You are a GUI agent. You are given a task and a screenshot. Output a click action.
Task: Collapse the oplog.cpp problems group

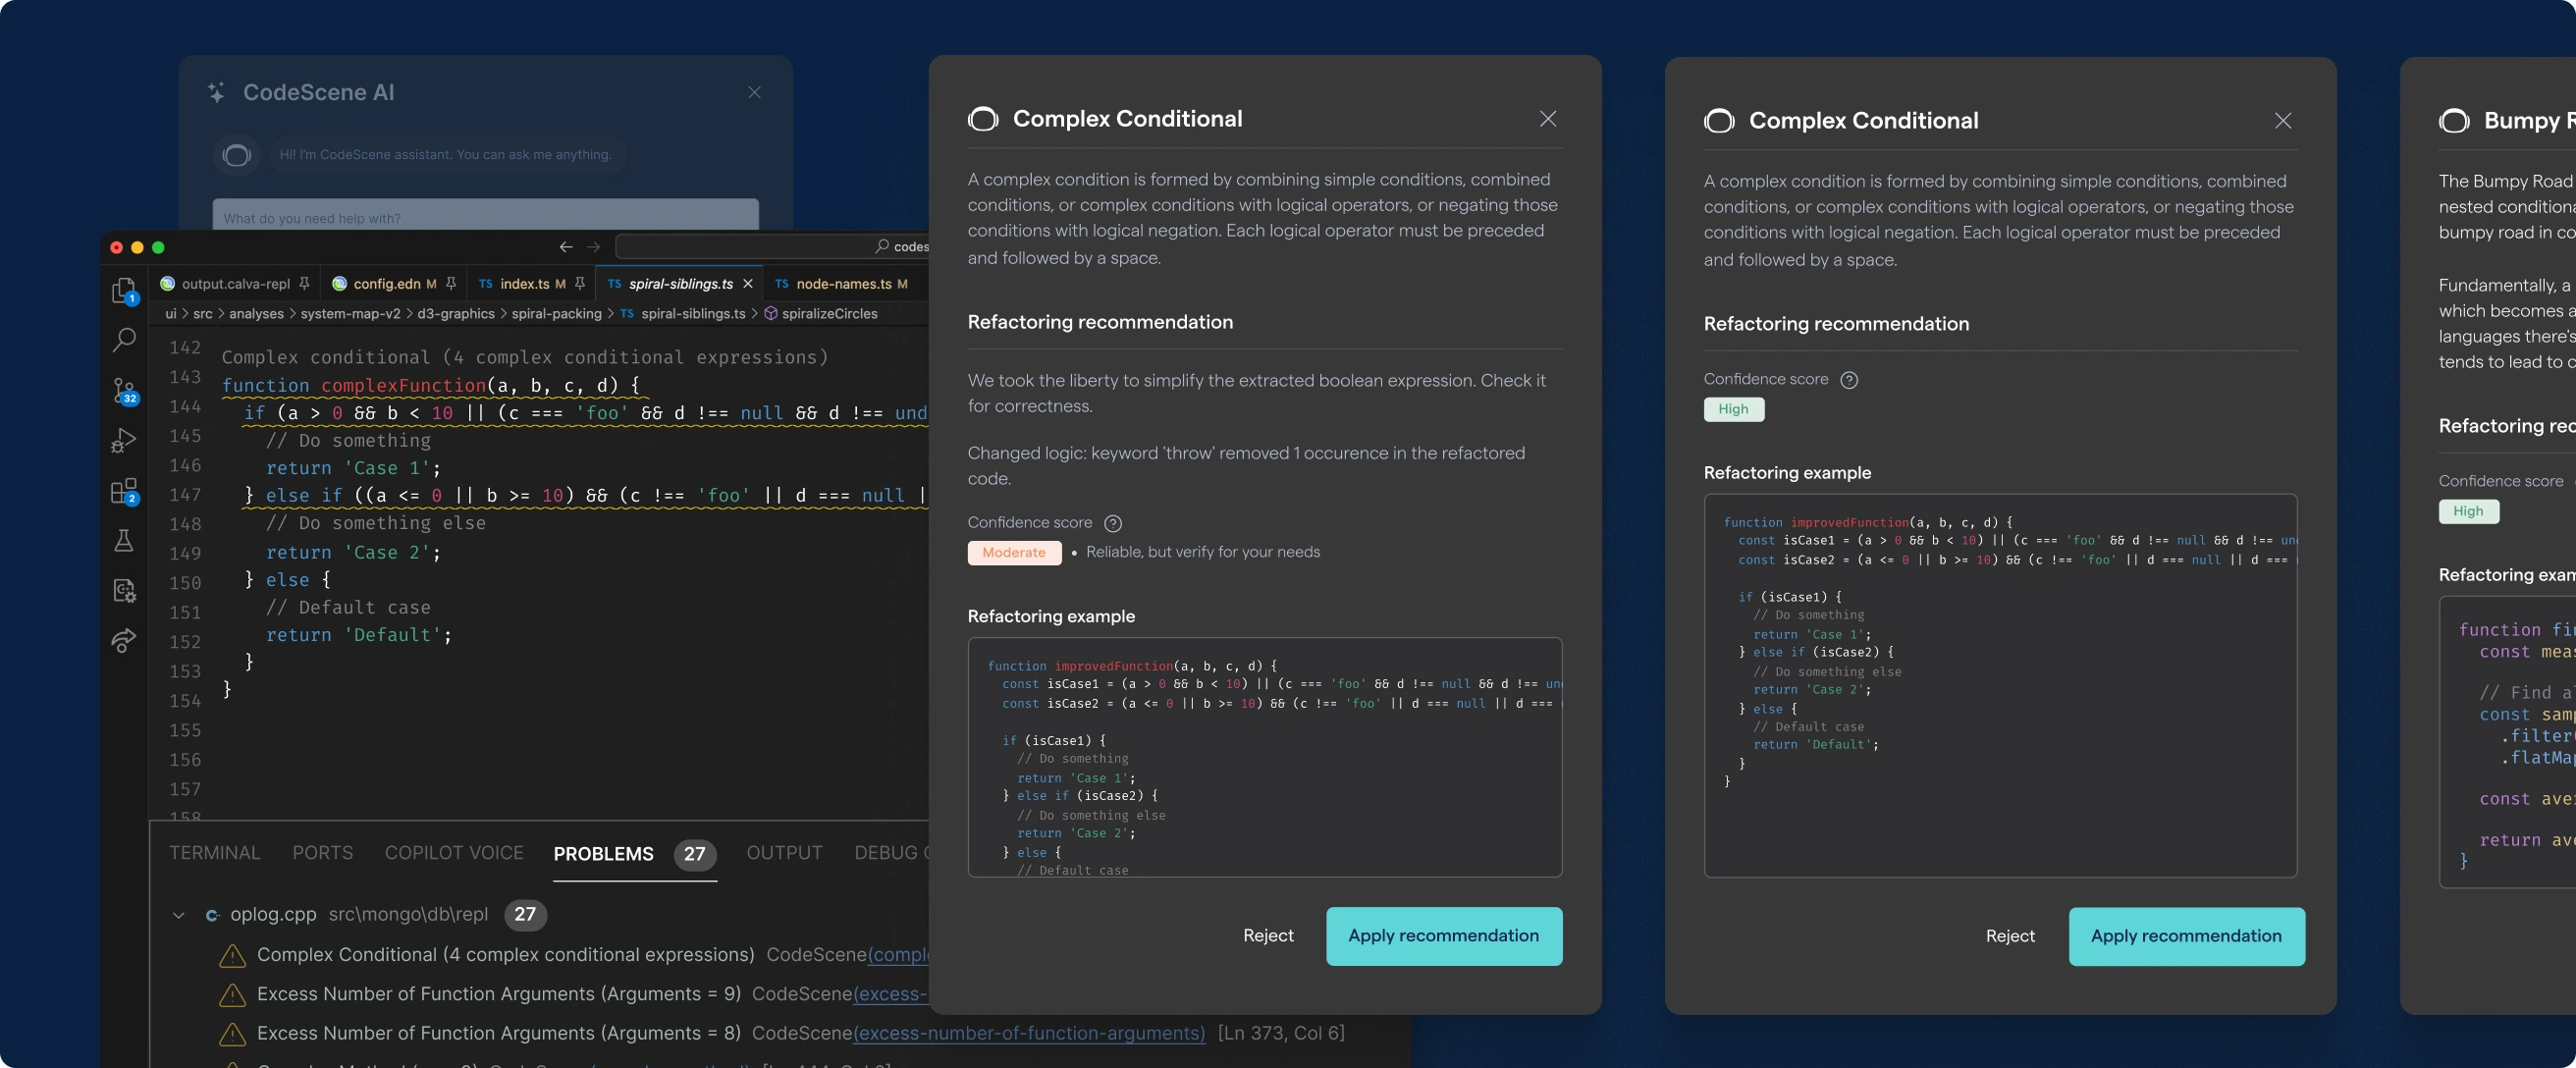[x=178, y=915]
